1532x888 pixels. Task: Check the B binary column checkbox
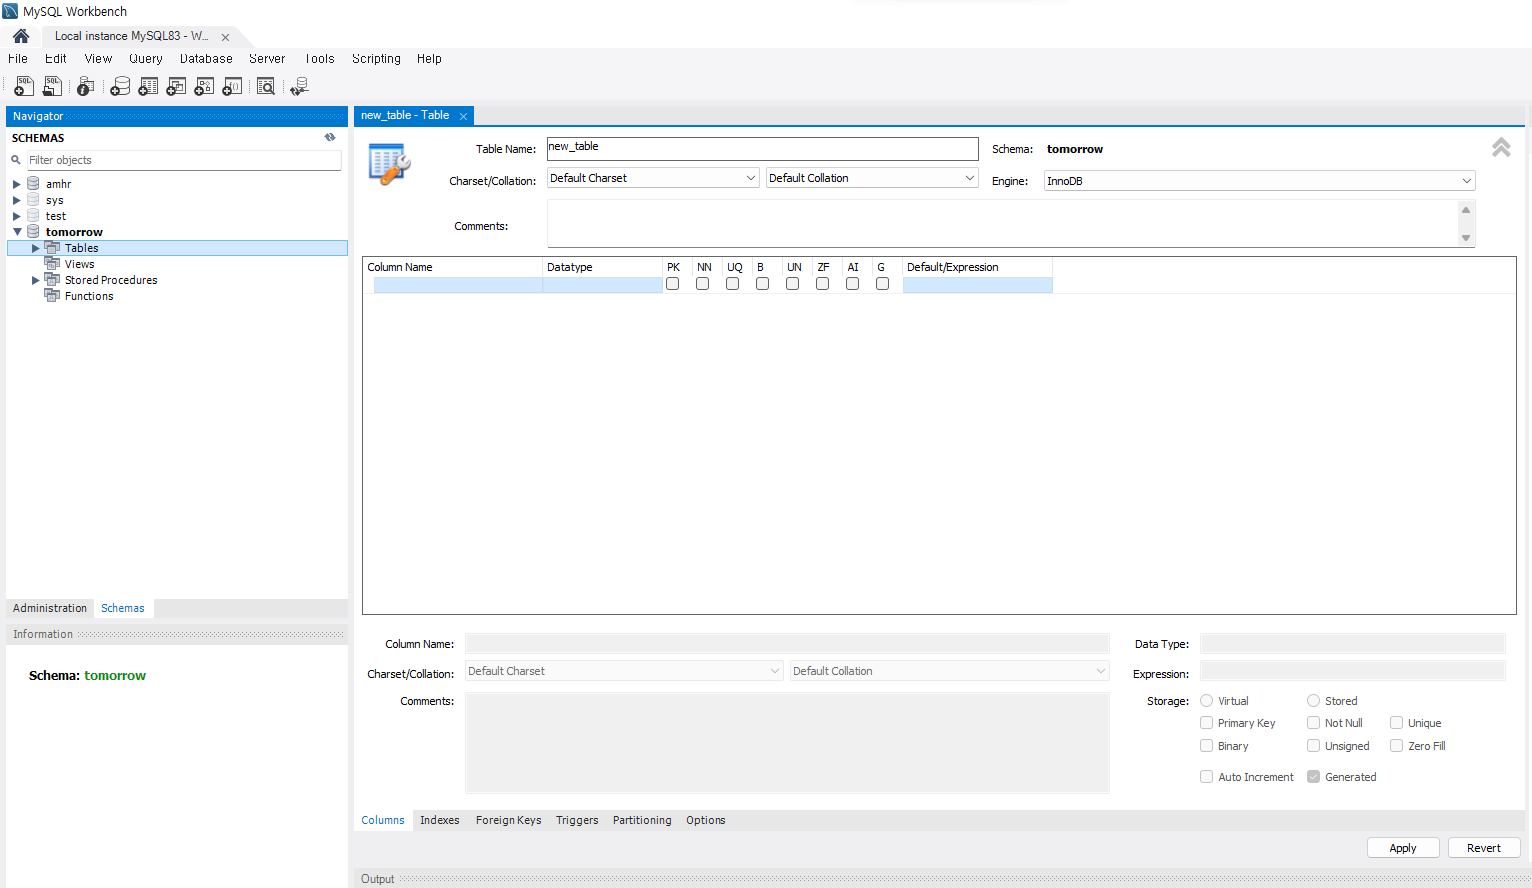point(763,284)
